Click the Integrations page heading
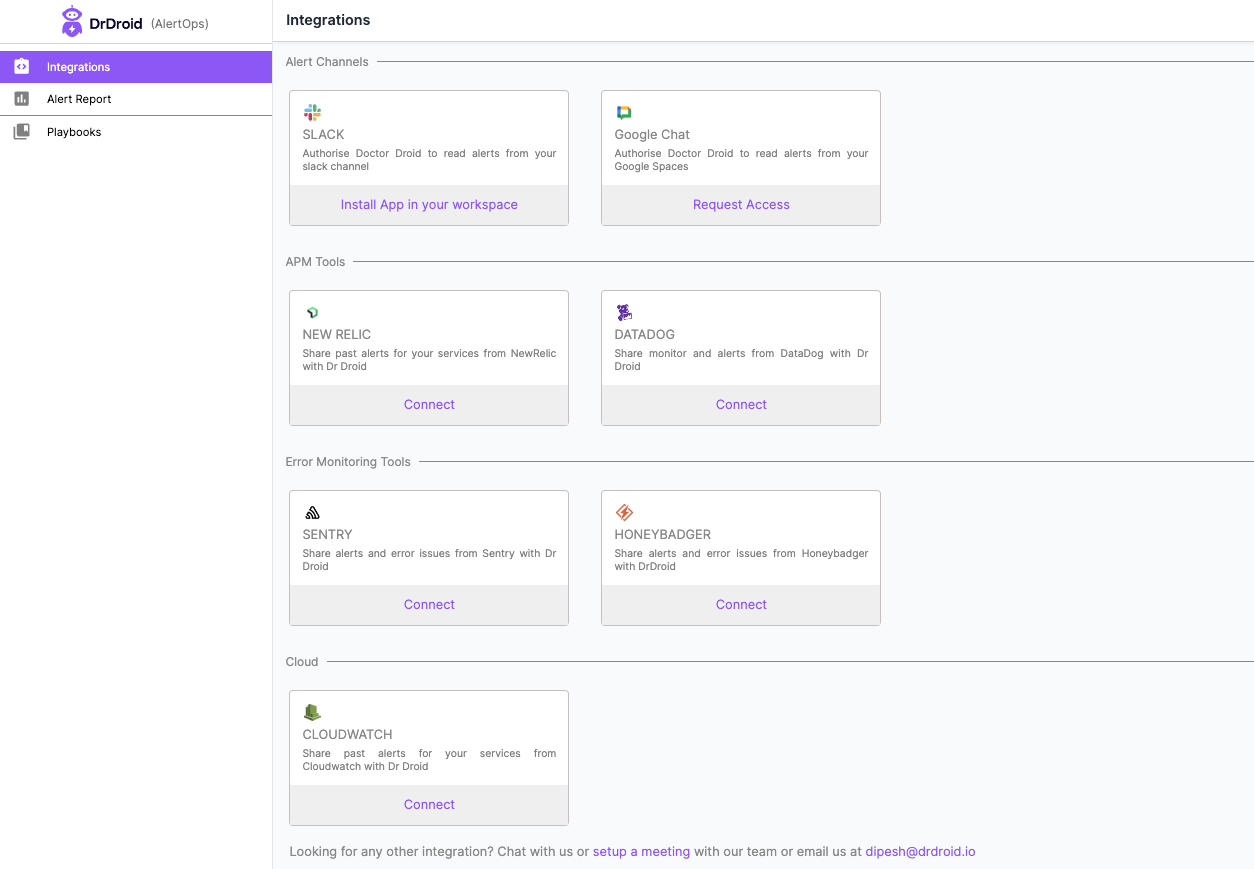Viewport: 1254px width, 869px height. coord(328,20)
